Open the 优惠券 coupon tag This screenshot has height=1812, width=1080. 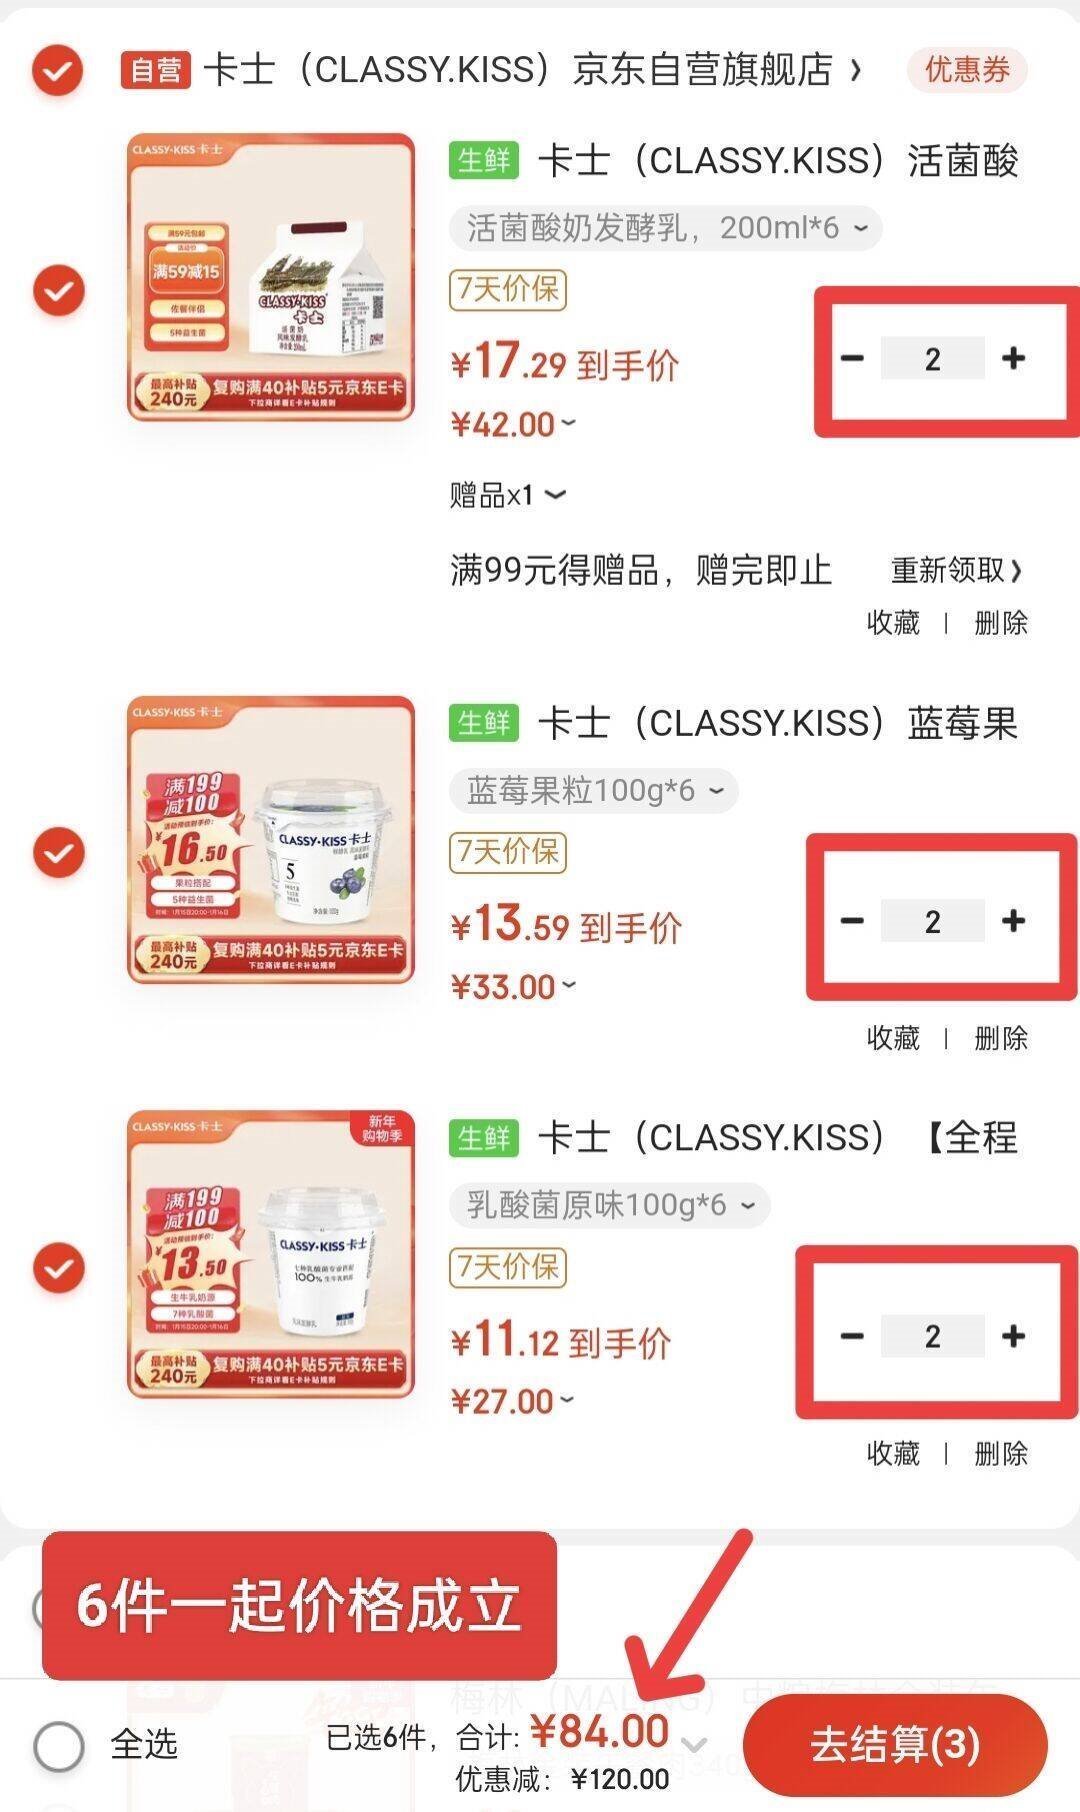pyautogui.click(x=967, y=70)
